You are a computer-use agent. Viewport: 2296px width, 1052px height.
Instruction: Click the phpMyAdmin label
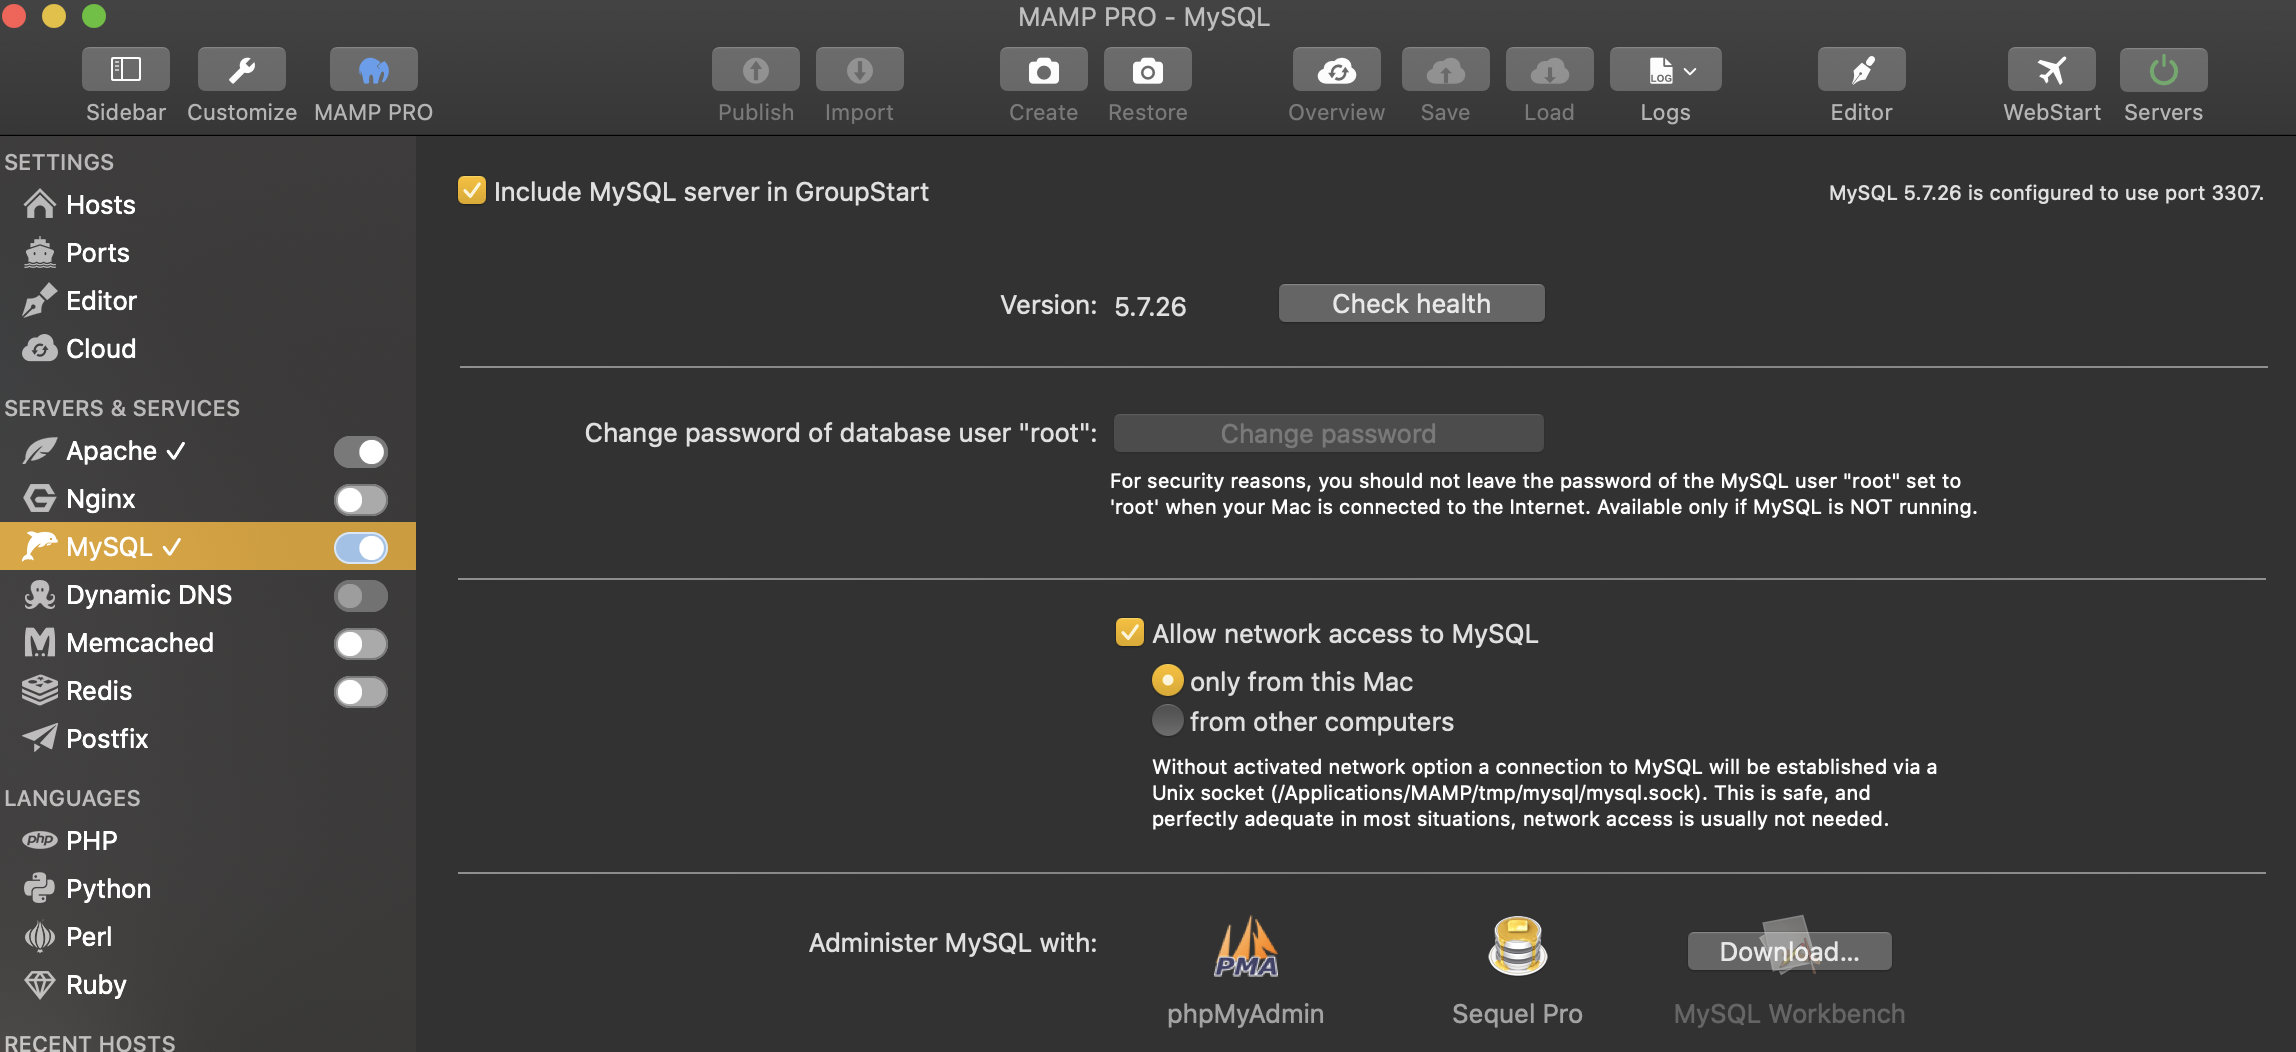pos(1245,1014)
